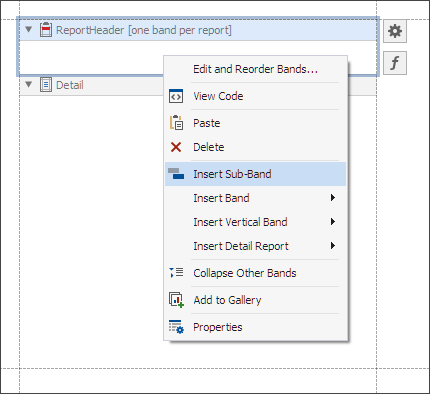Open the expression editor f button

click(395, 63)
